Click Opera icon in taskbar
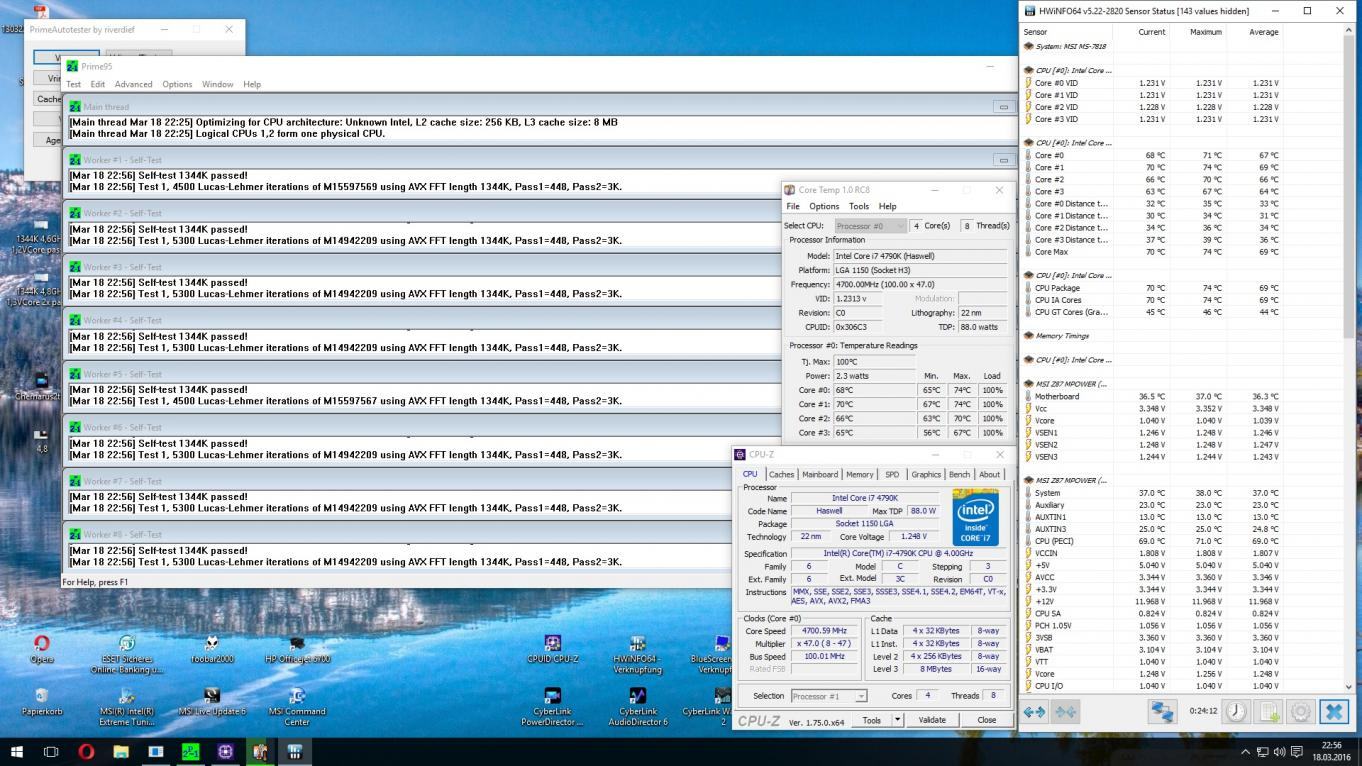This screenshot has width=1362, height=766. click(86, 752)
